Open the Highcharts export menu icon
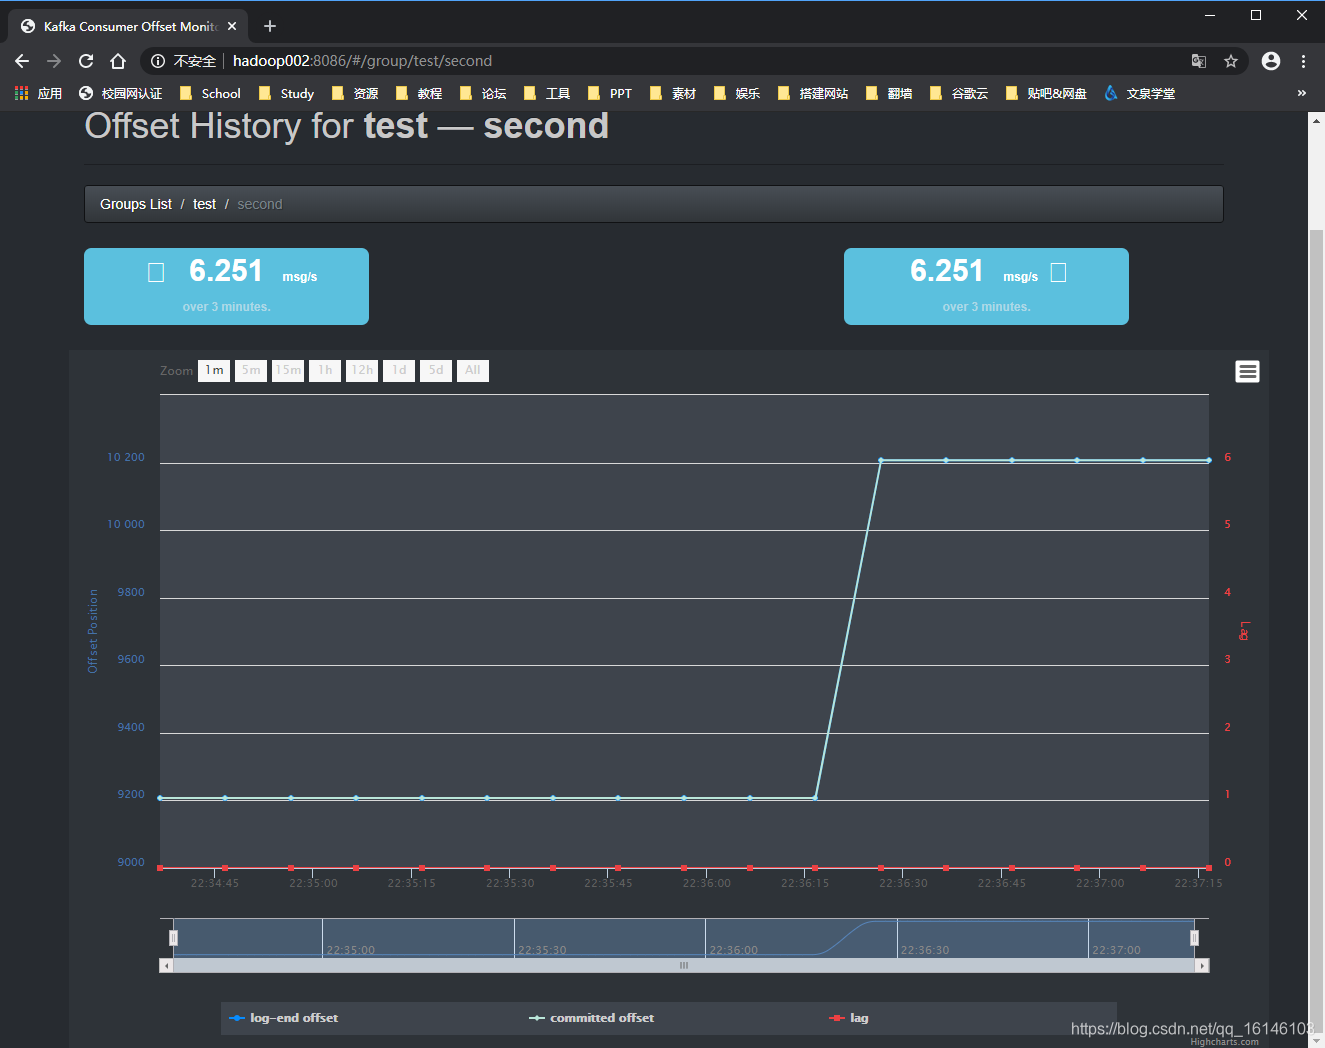The width and height of the screenshot is (1325, 1048). tap(1247, 372)
